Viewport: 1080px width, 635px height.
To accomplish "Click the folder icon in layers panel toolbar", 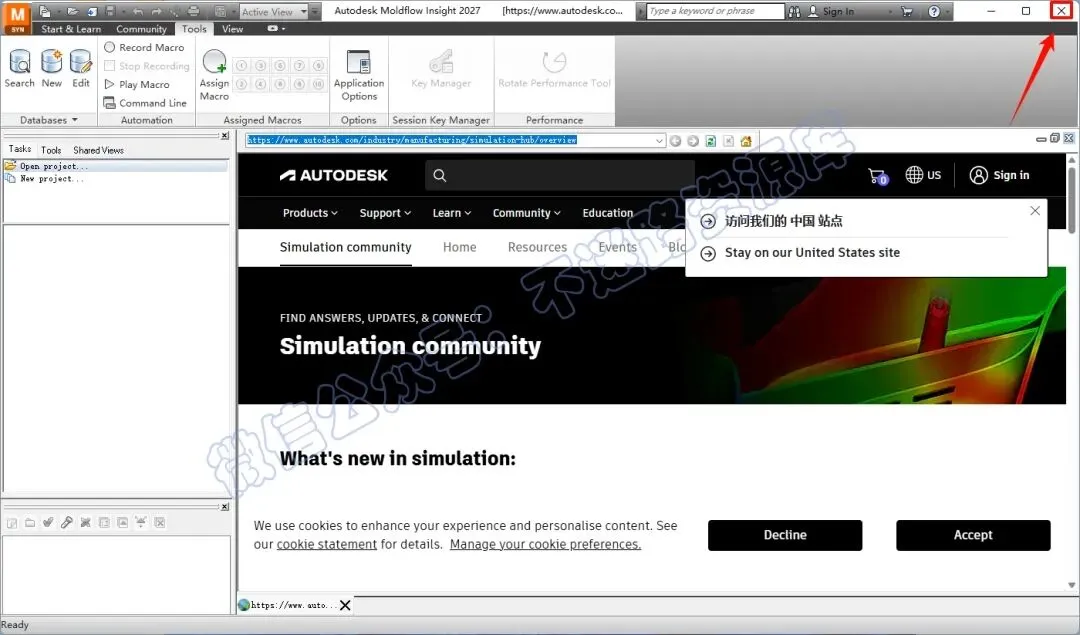I will pos(30,523).
